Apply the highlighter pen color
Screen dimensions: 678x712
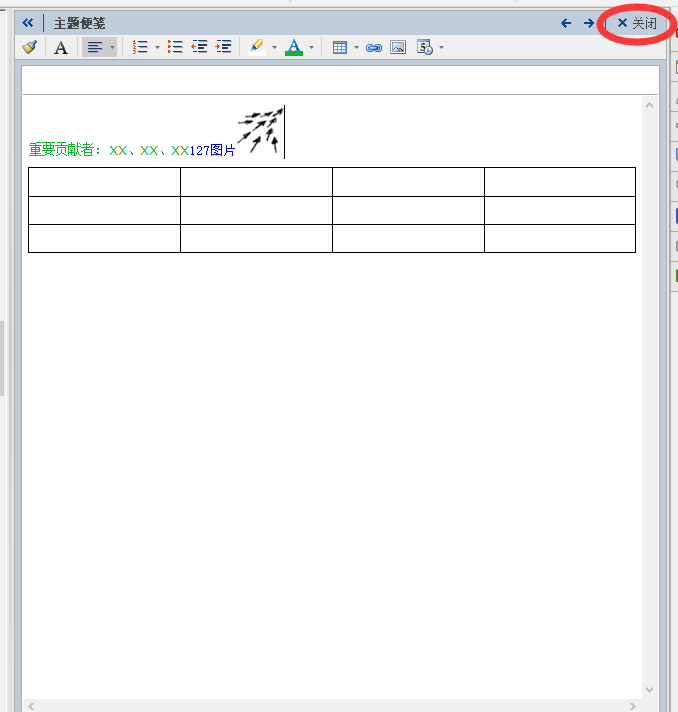point(257,47)
